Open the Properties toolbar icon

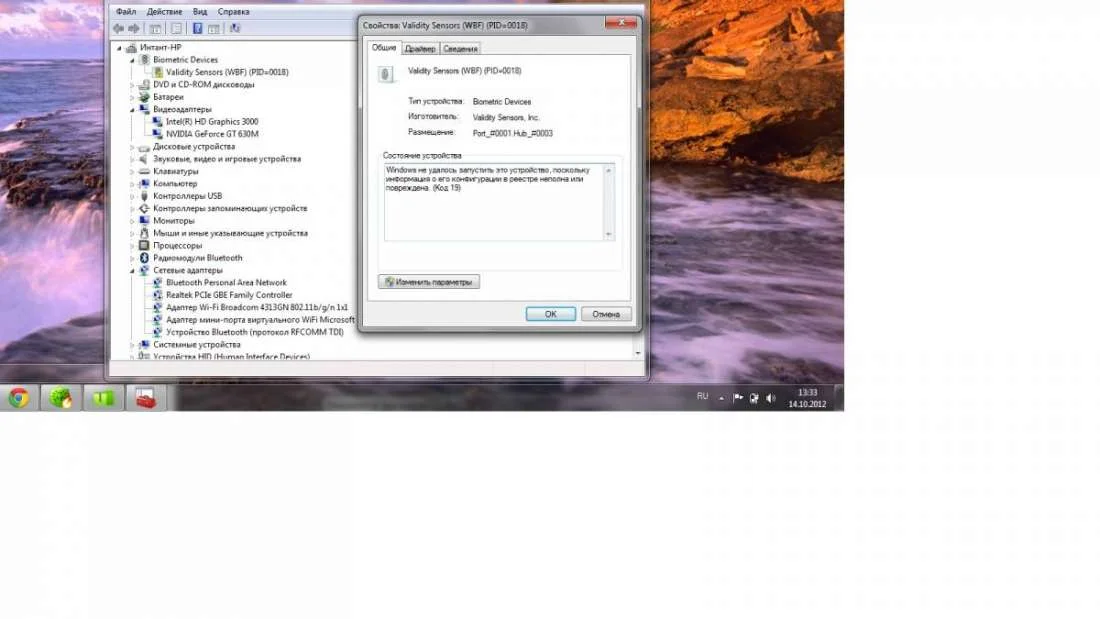point(176,29)
